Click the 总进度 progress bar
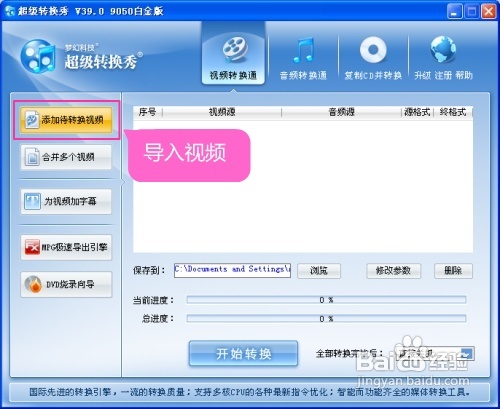The height and width of the screenshot is (409, 500). [326, 319]
